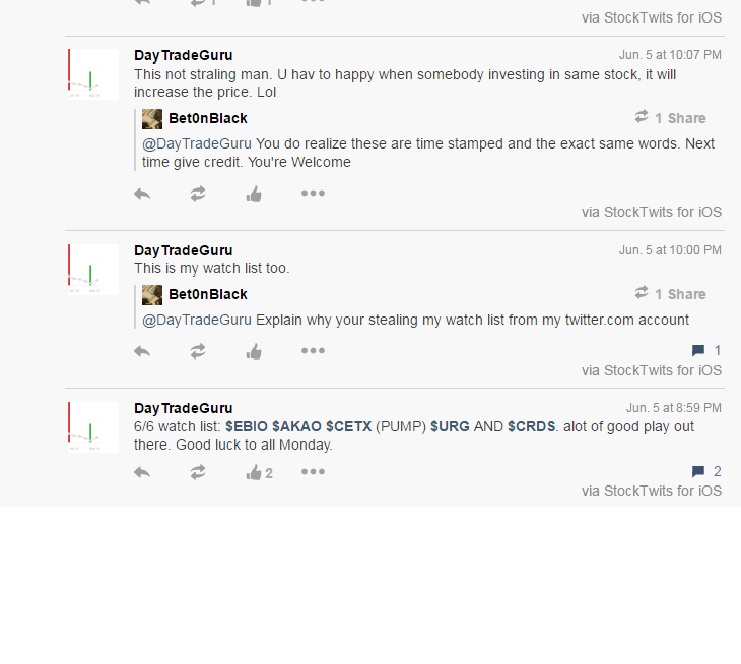Open the $CRDS ticker link
This screenshot has height=664, width=741.
[x=531, y=426]
